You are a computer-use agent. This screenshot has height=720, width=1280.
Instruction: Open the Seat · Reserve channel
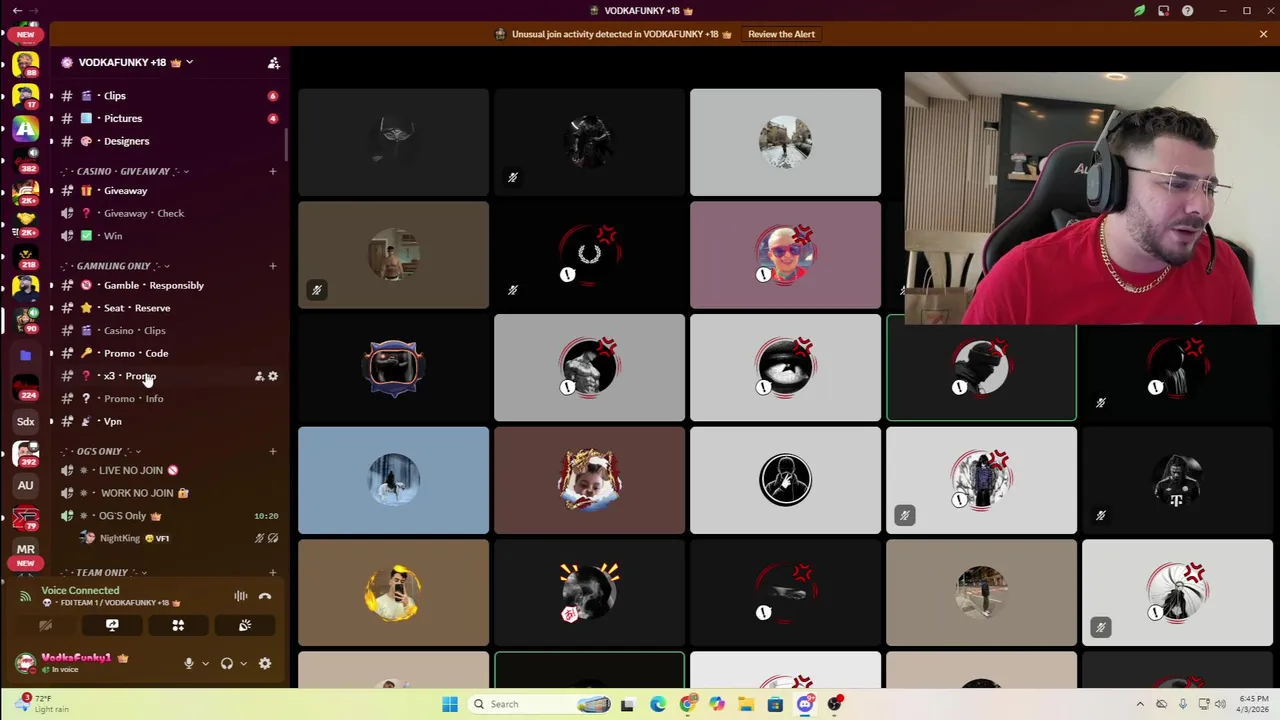tap(168, 308)
